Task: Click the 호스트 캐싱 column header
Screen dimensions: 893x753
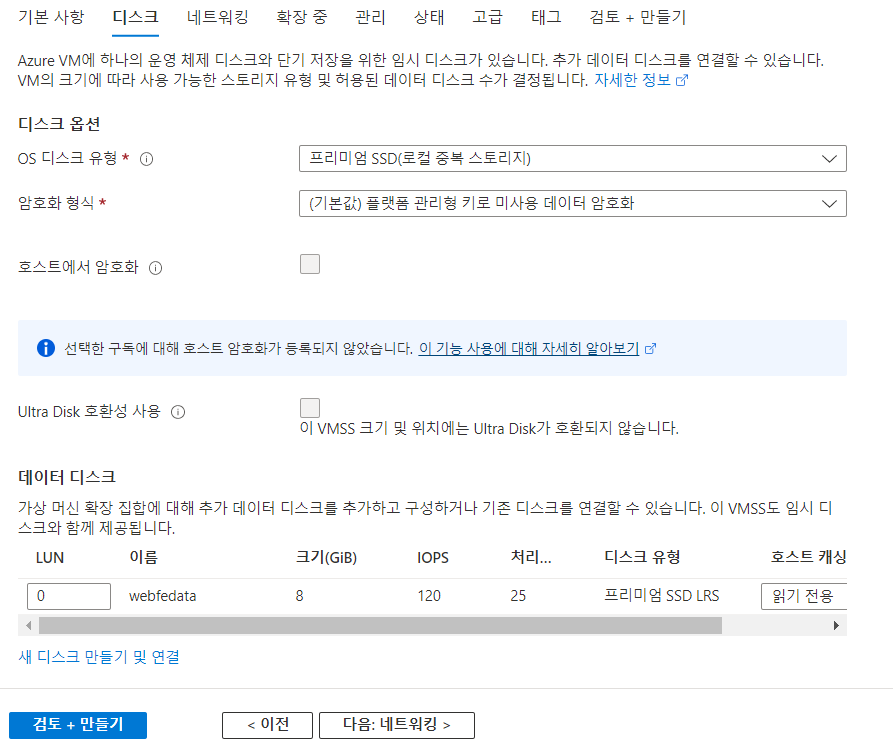Action: (x=809, y=557)
